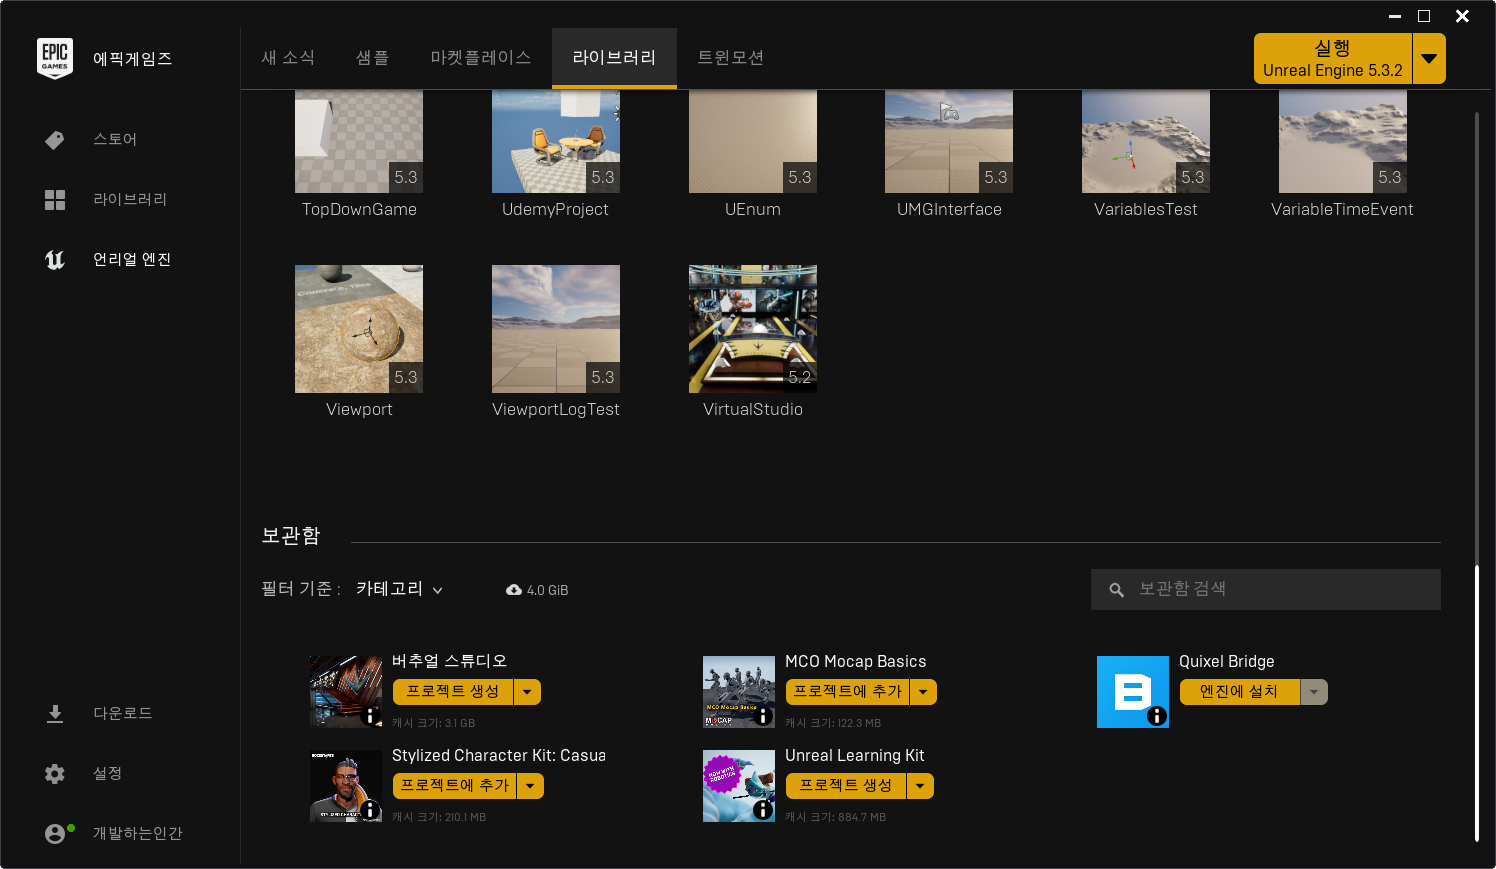Image resolution: width=1496 pixels, height=869 pixels.
Task: Expand dropdown arrow for Unreal Learning Kit button
Action: pos(920,786)
